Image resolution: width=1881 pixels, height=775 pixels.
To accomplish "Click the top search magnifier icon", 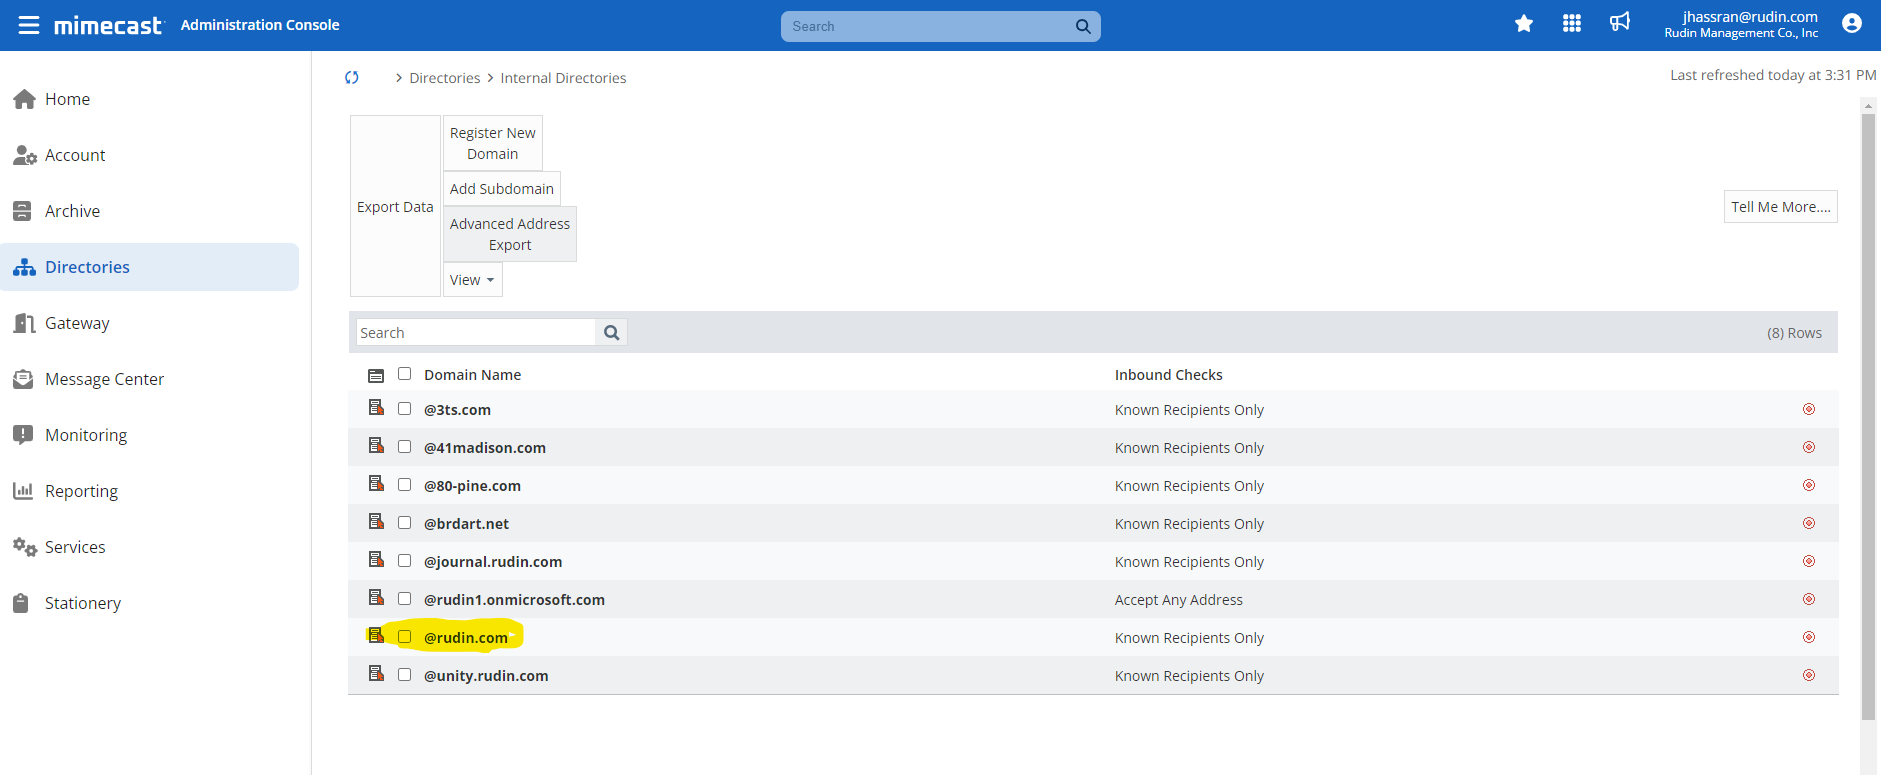I will pyautogui.click(x=1083, y=26).
